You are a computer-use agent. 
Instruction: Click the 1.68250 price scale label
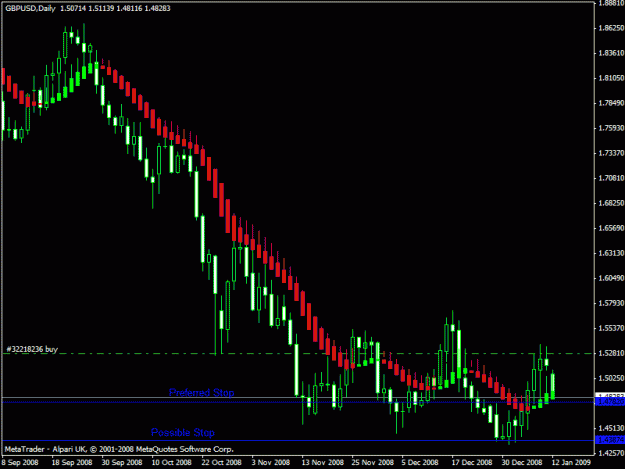pyautogui.click(x=611, y=203)
